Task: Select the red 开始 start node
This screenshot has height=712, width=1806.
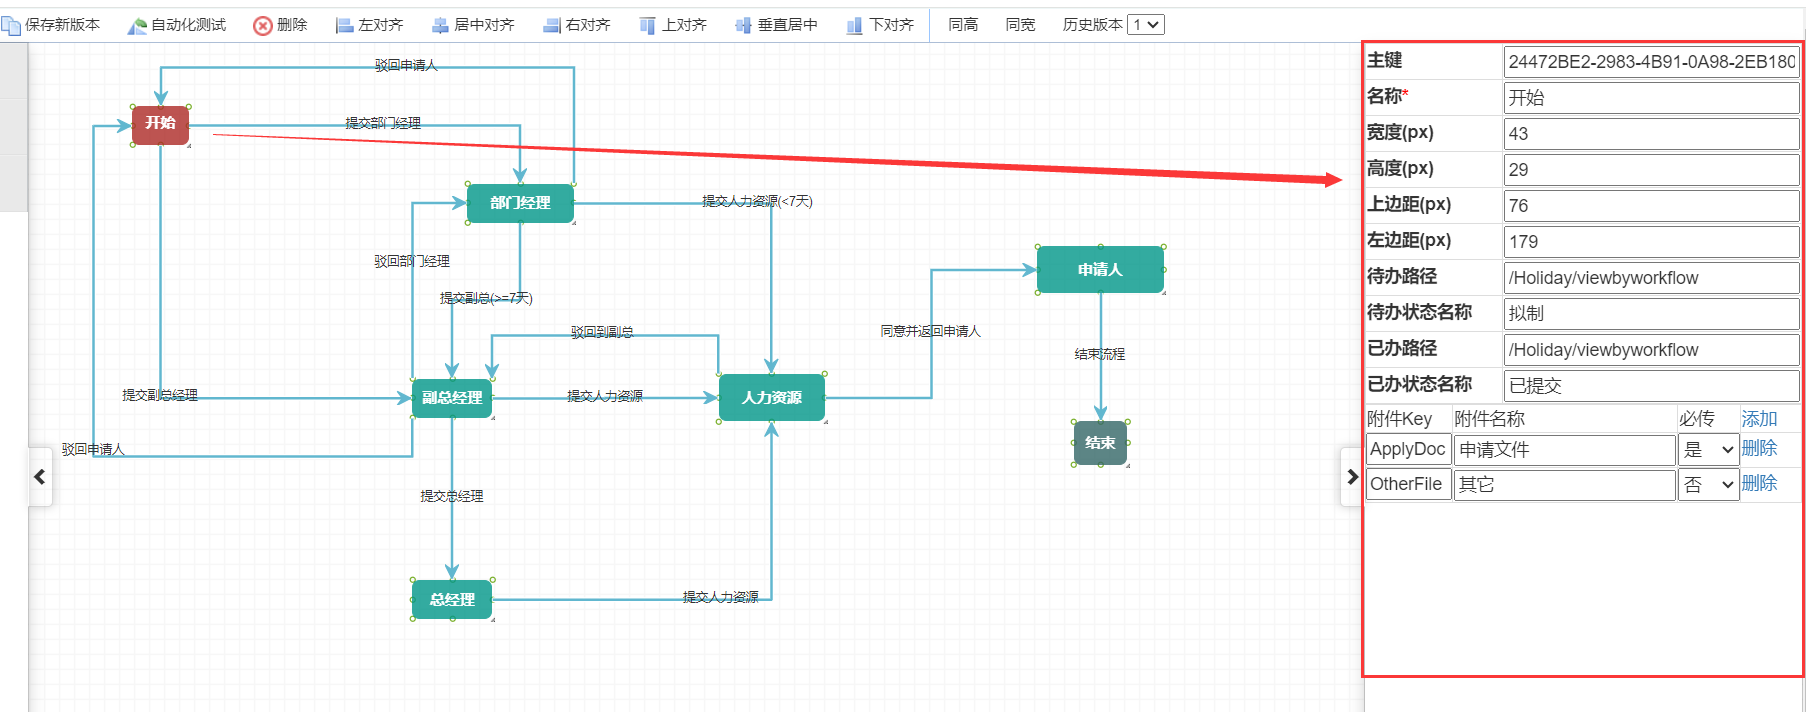Action: point(160,124)
